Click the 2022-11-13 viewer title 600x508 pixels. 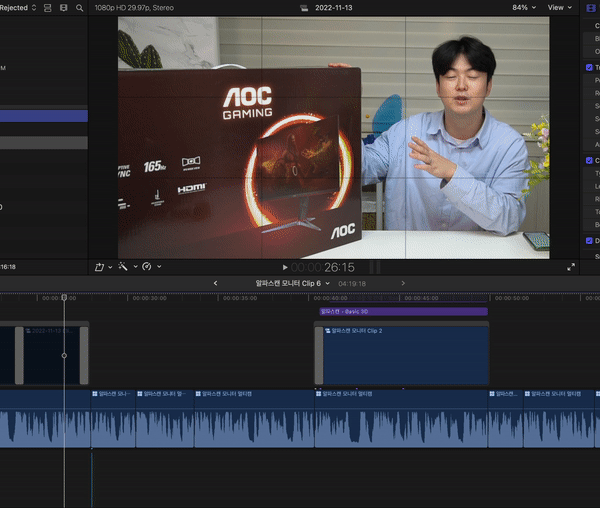point(334,8)
